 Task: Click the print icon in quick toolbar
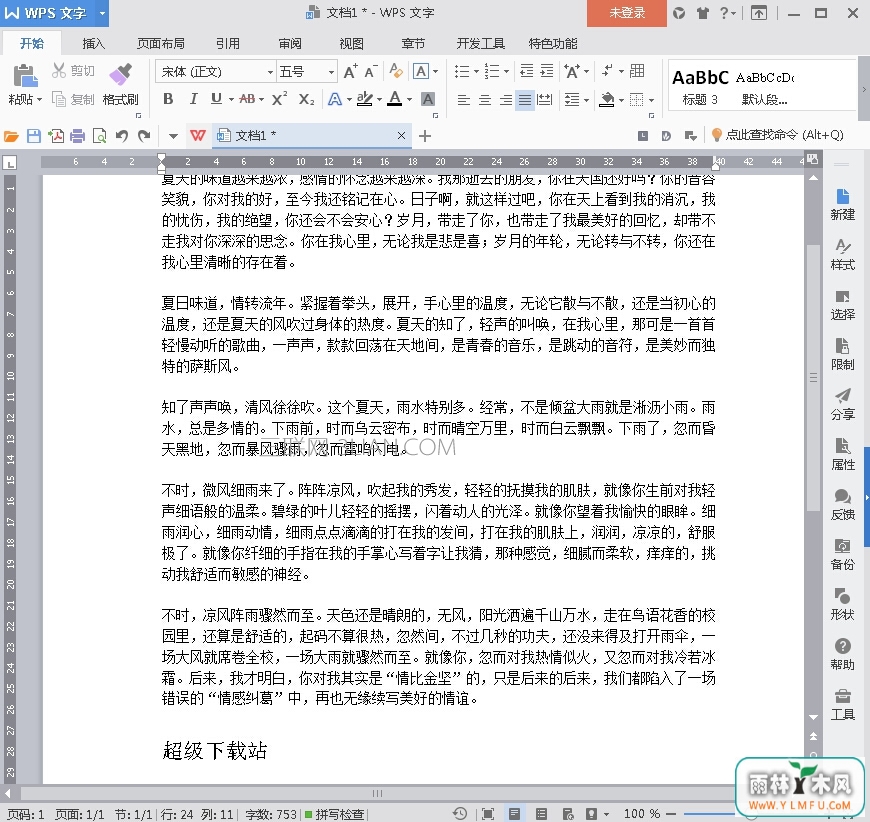coord(78,135)
